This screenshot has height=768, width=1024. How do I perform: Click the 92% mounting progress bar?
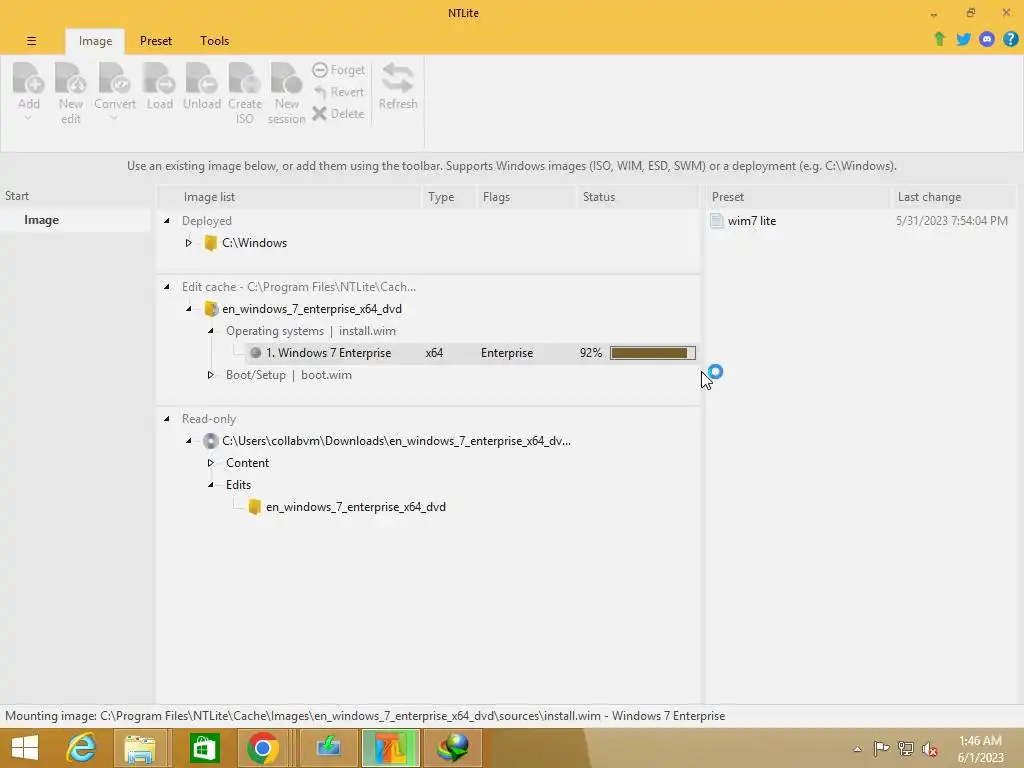653,353
